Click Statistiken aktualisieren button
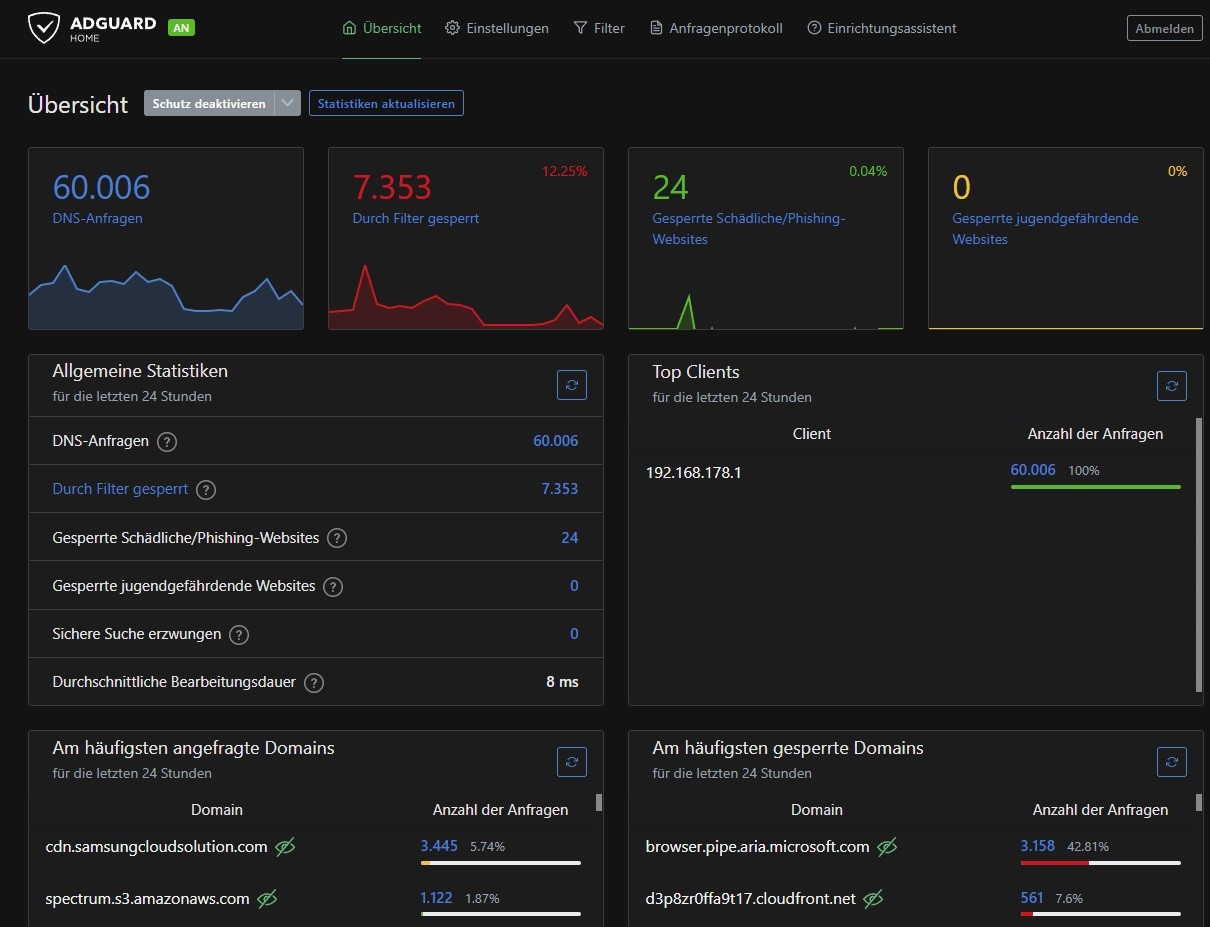Image resolution: width=1210 pixels, height=927 pixels. [x=386, y=103]
